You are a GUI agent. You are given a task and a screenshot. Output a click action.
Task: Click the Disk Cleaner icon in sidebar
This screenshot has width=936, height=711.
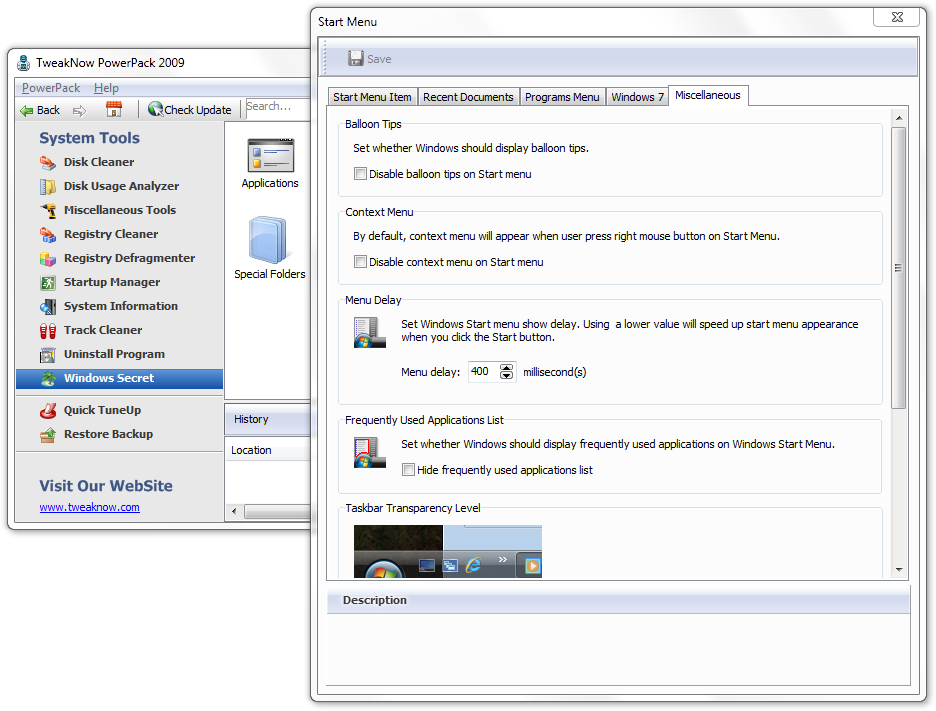point(48,162)
